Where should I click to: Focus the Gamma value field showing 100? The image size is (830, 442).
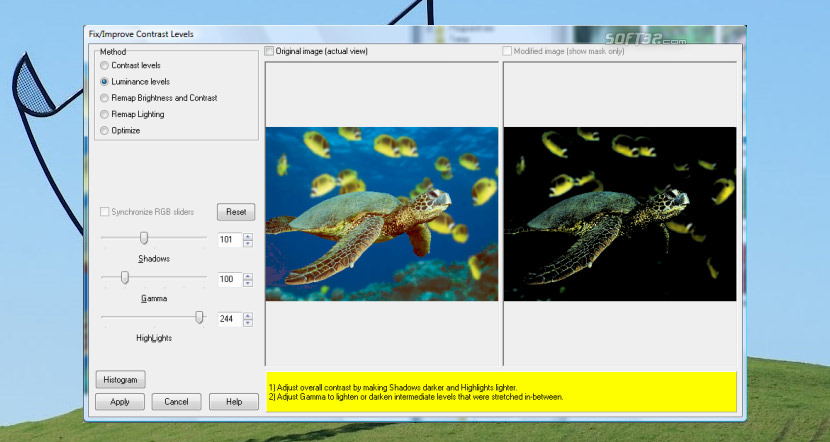230,279
